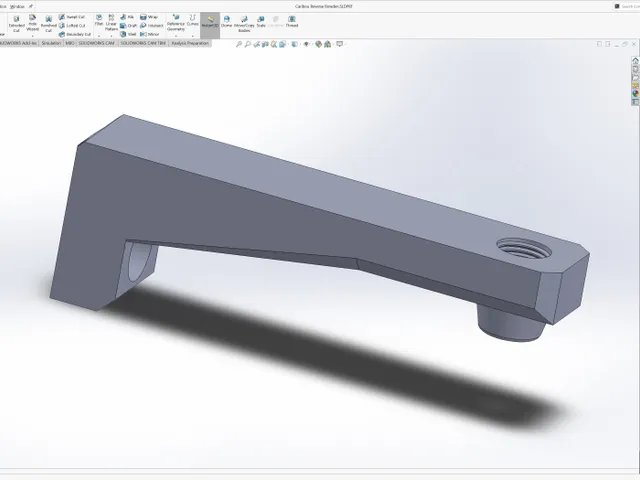The image size is (640, 480).
Task: Click Zoom to Area magnifier icon
Action: [247, 44]
